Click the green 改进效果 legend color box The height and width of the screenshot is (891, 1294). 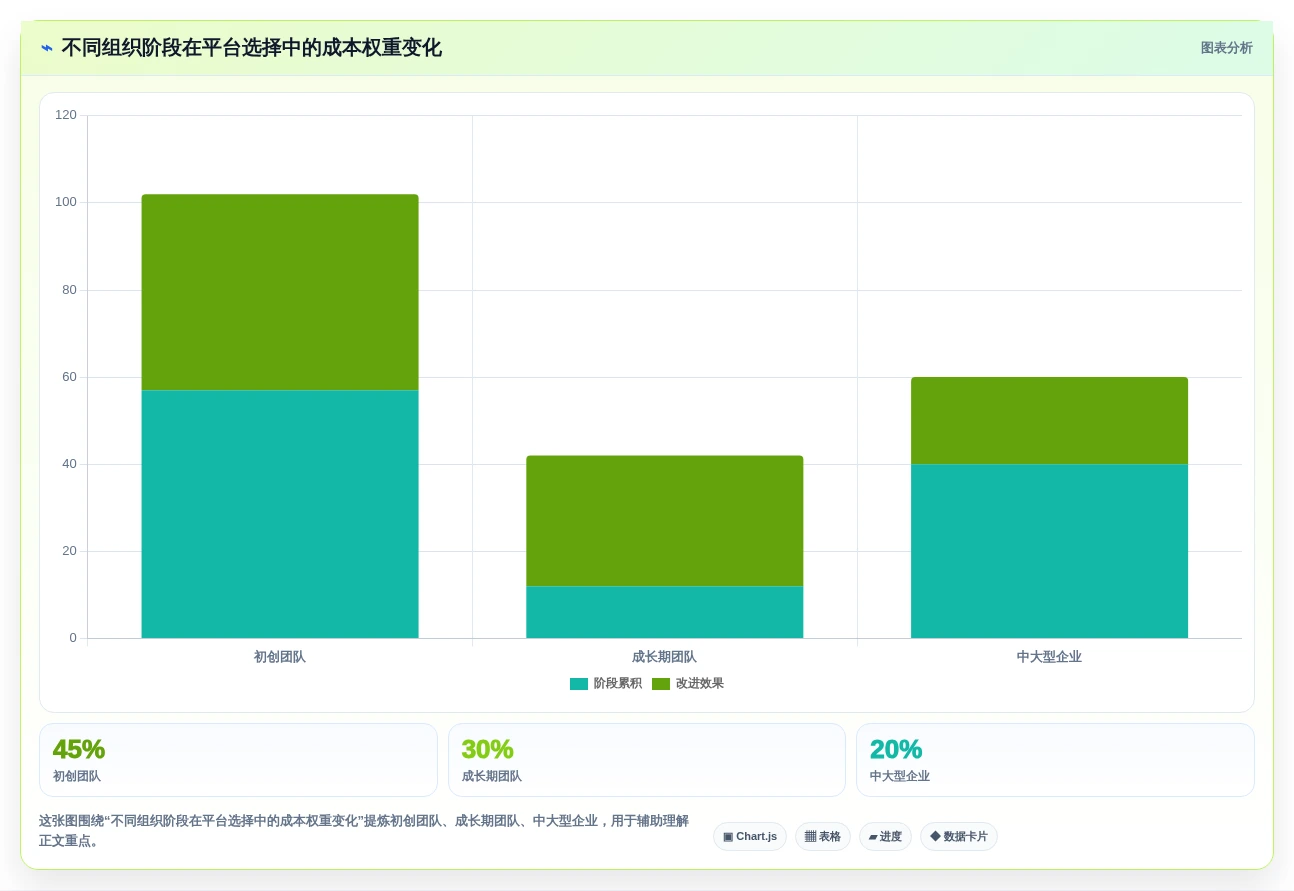coord(661,684)
